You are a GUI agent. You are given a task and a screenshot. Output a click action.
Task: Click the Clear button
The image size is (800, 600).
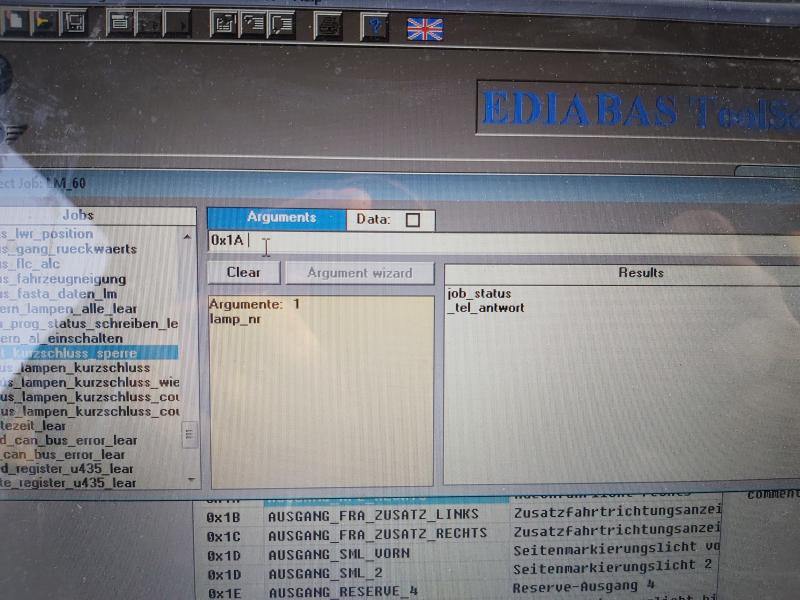244,272
